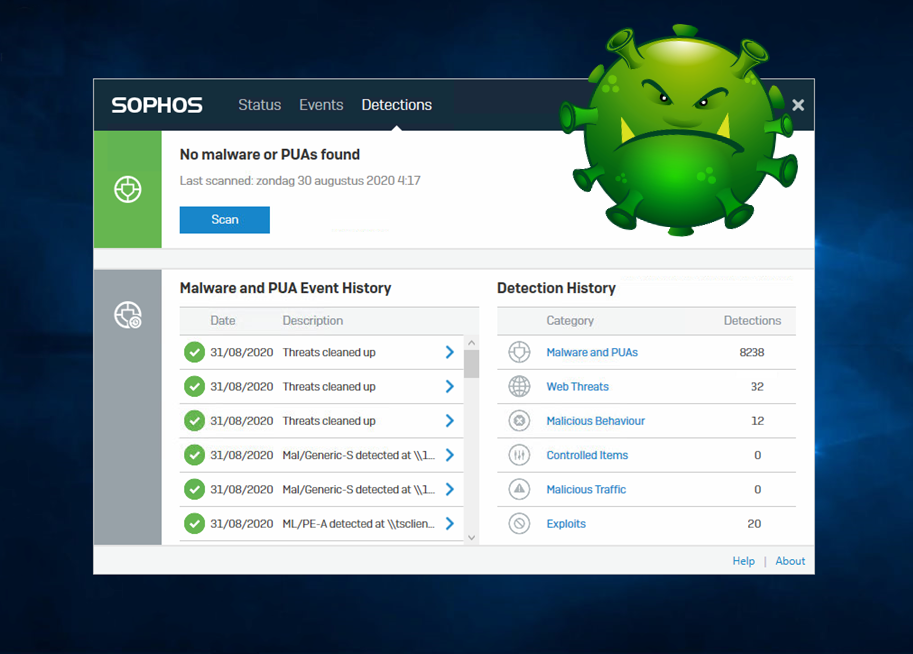
Task: Click the Malware and PUAs category icon
Action: [519, 352]
